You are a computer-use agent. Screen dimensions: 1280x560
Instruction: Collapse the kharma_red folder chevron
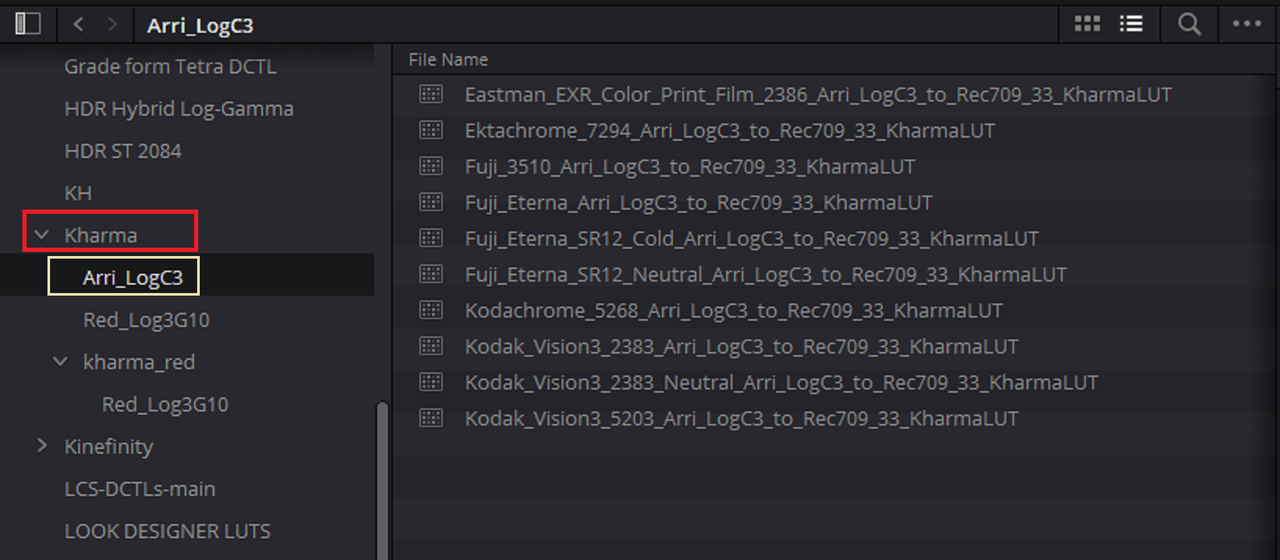click(x=60, y=361)
